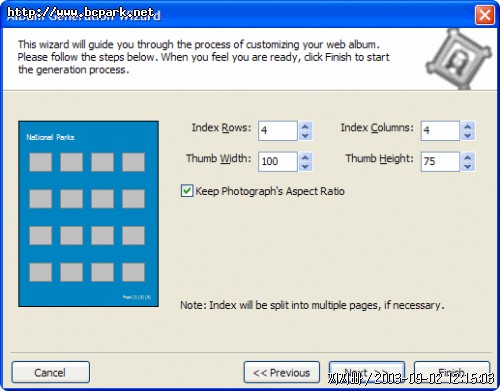The image size is (500, 391).
Task: Uncheck Keep Photograph's Aspect Ratio checkbox
Action: click(x=187, y=191)
